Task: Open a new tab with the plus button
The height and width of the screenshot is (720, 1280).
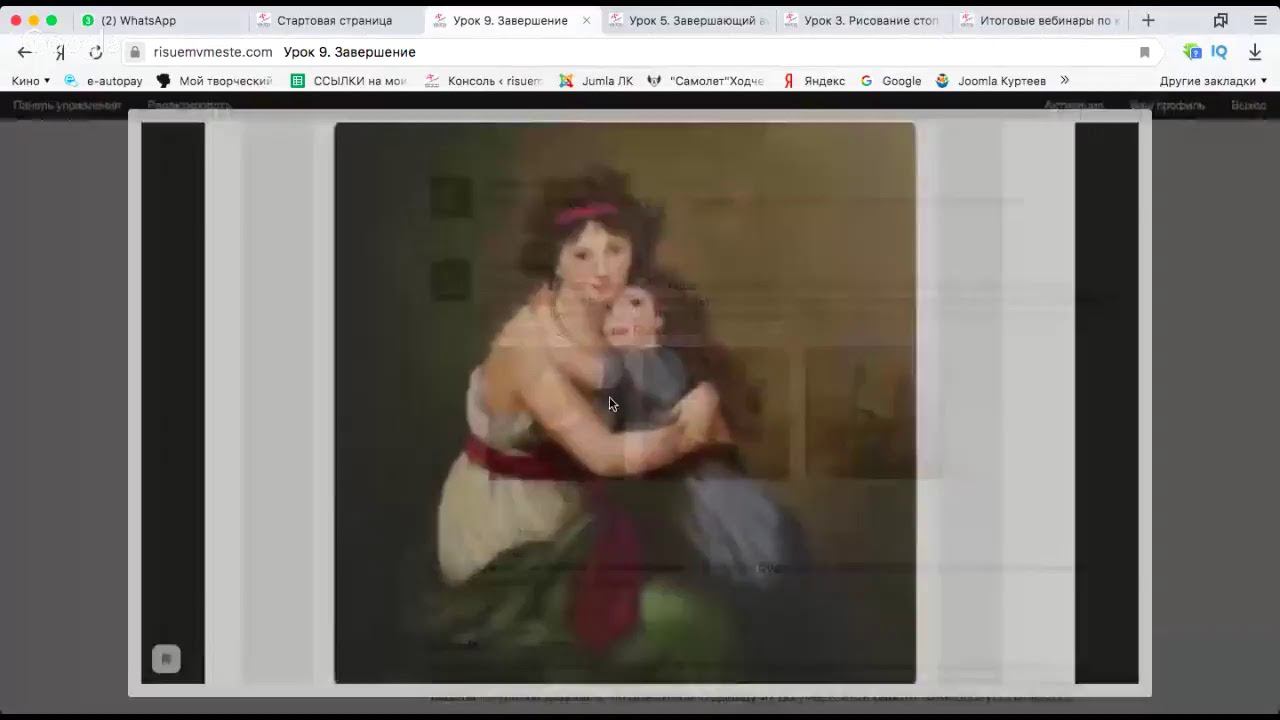Action: (1148, 20)
